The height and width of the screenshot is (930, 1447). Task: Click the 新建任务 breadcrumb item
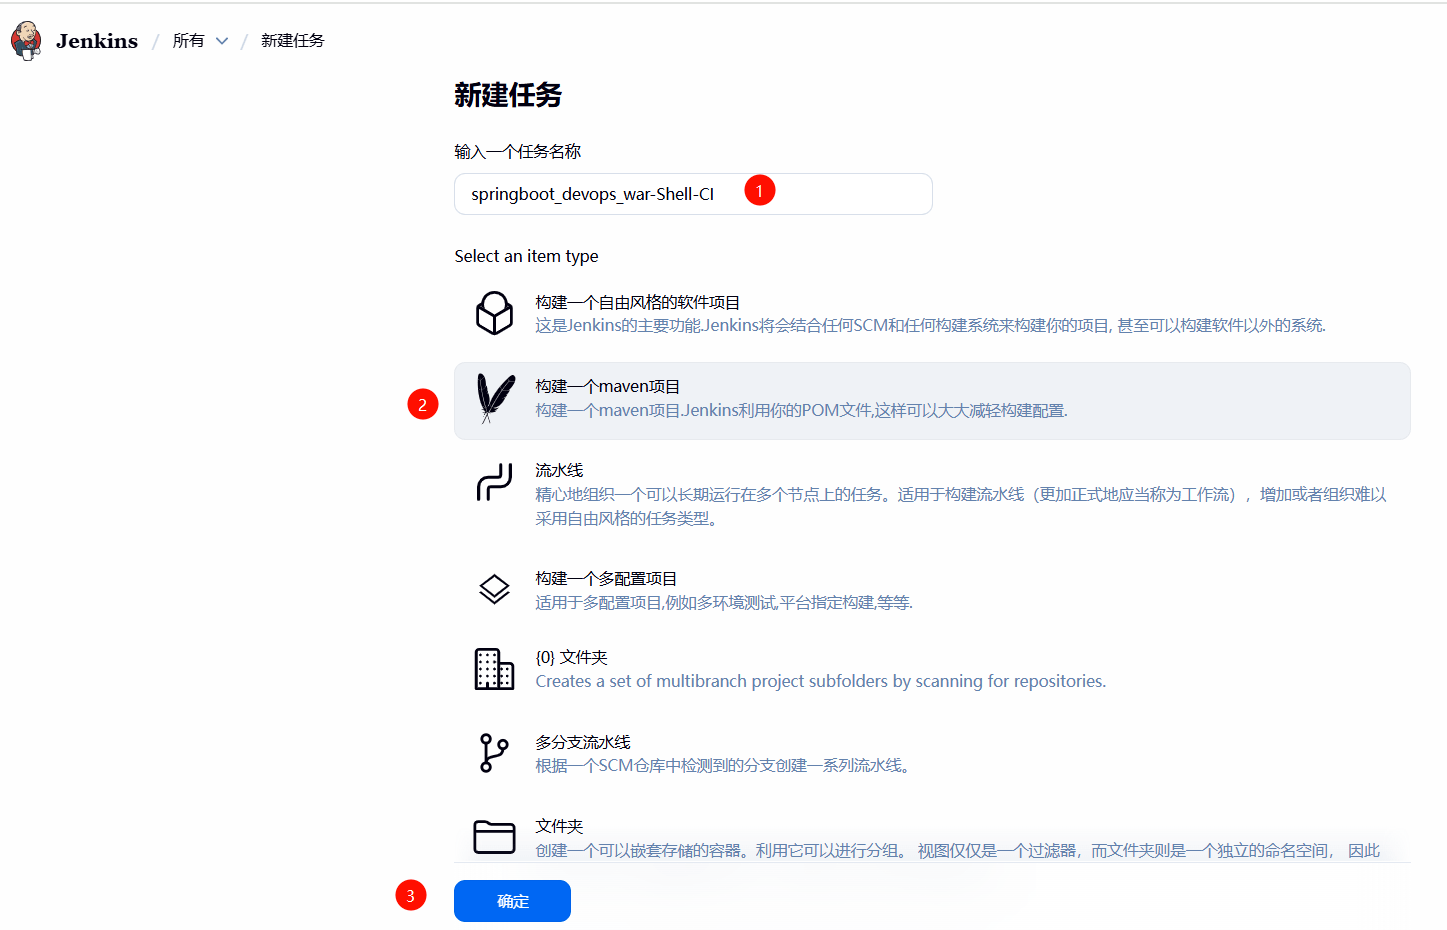pos(292,41)
